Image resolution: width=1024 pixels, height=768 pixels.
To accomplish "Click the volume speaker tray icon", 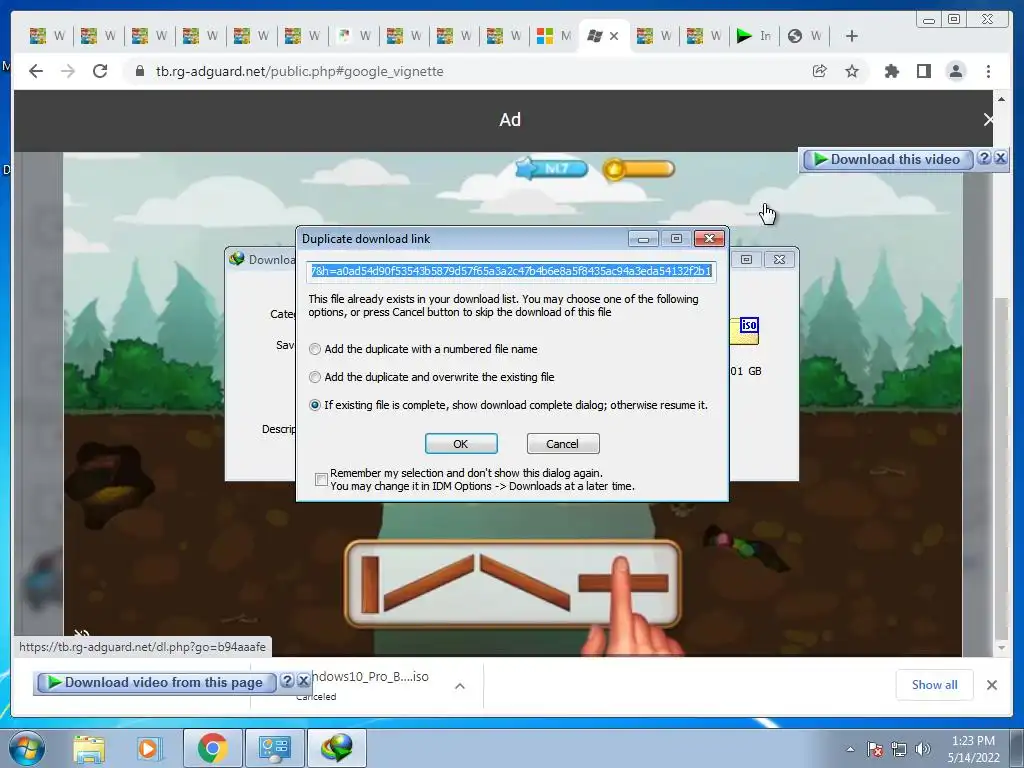I will 923,749.
